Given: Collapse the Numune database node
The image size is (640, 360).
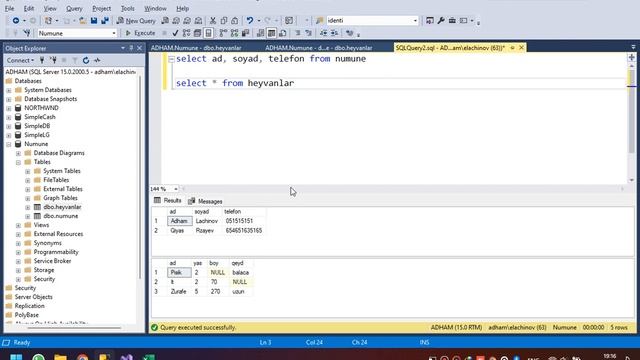Looking at the screenshot, I should 9,144.
